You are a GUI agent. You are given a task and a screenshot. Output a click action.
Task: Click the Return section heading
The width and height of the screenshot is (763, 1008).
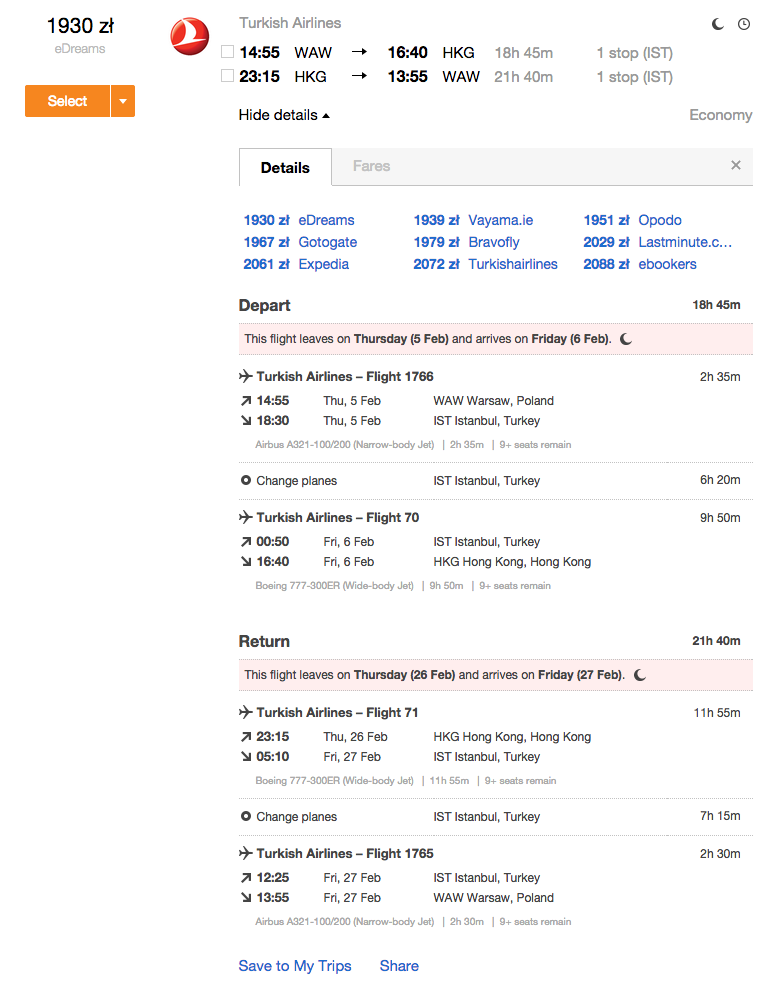click(x=264, y=641)
